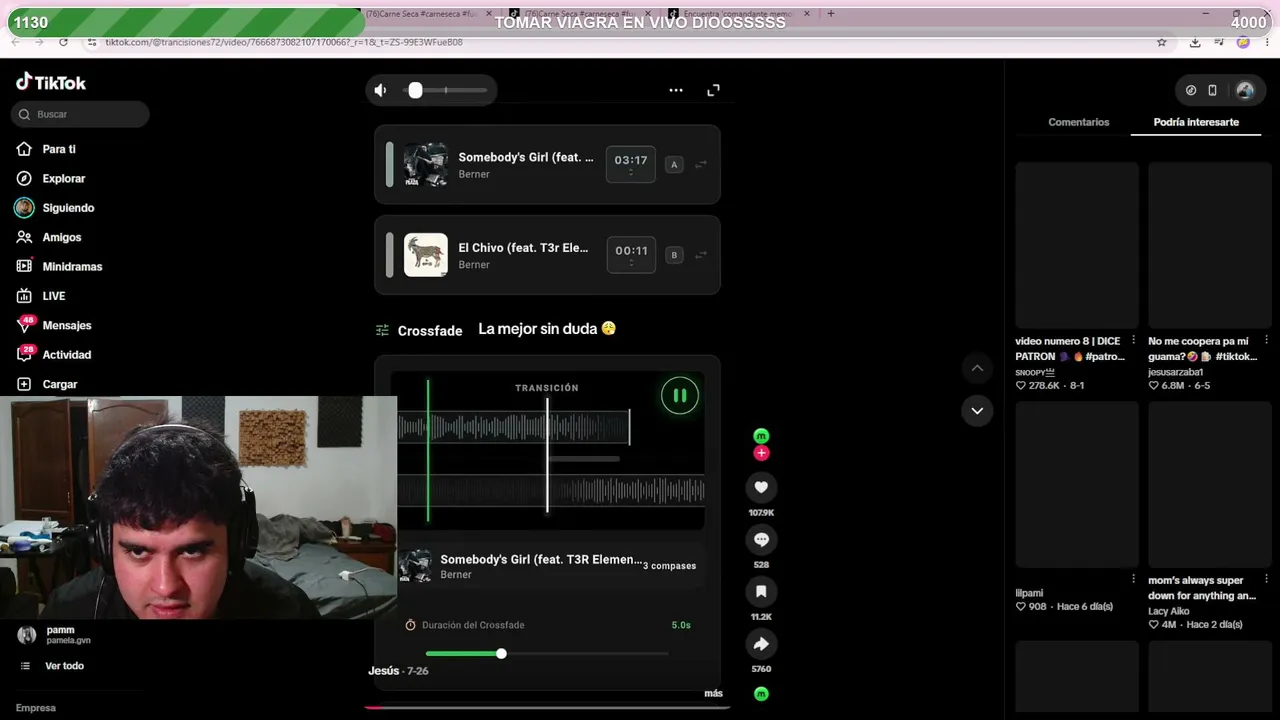Open the Minidramas section

coord(72,266)
